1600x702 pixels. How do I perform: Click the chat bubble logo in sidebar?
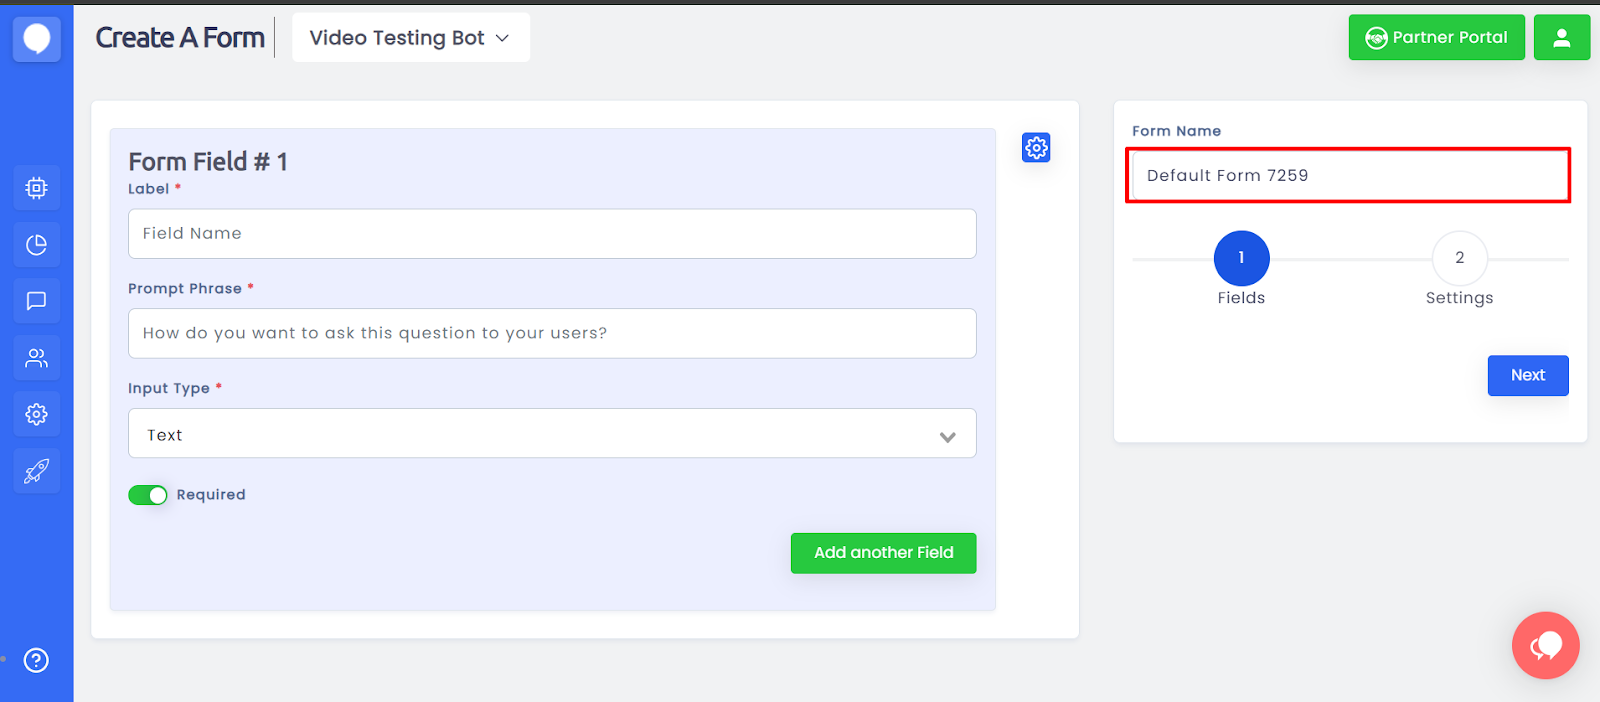point(37,39)
